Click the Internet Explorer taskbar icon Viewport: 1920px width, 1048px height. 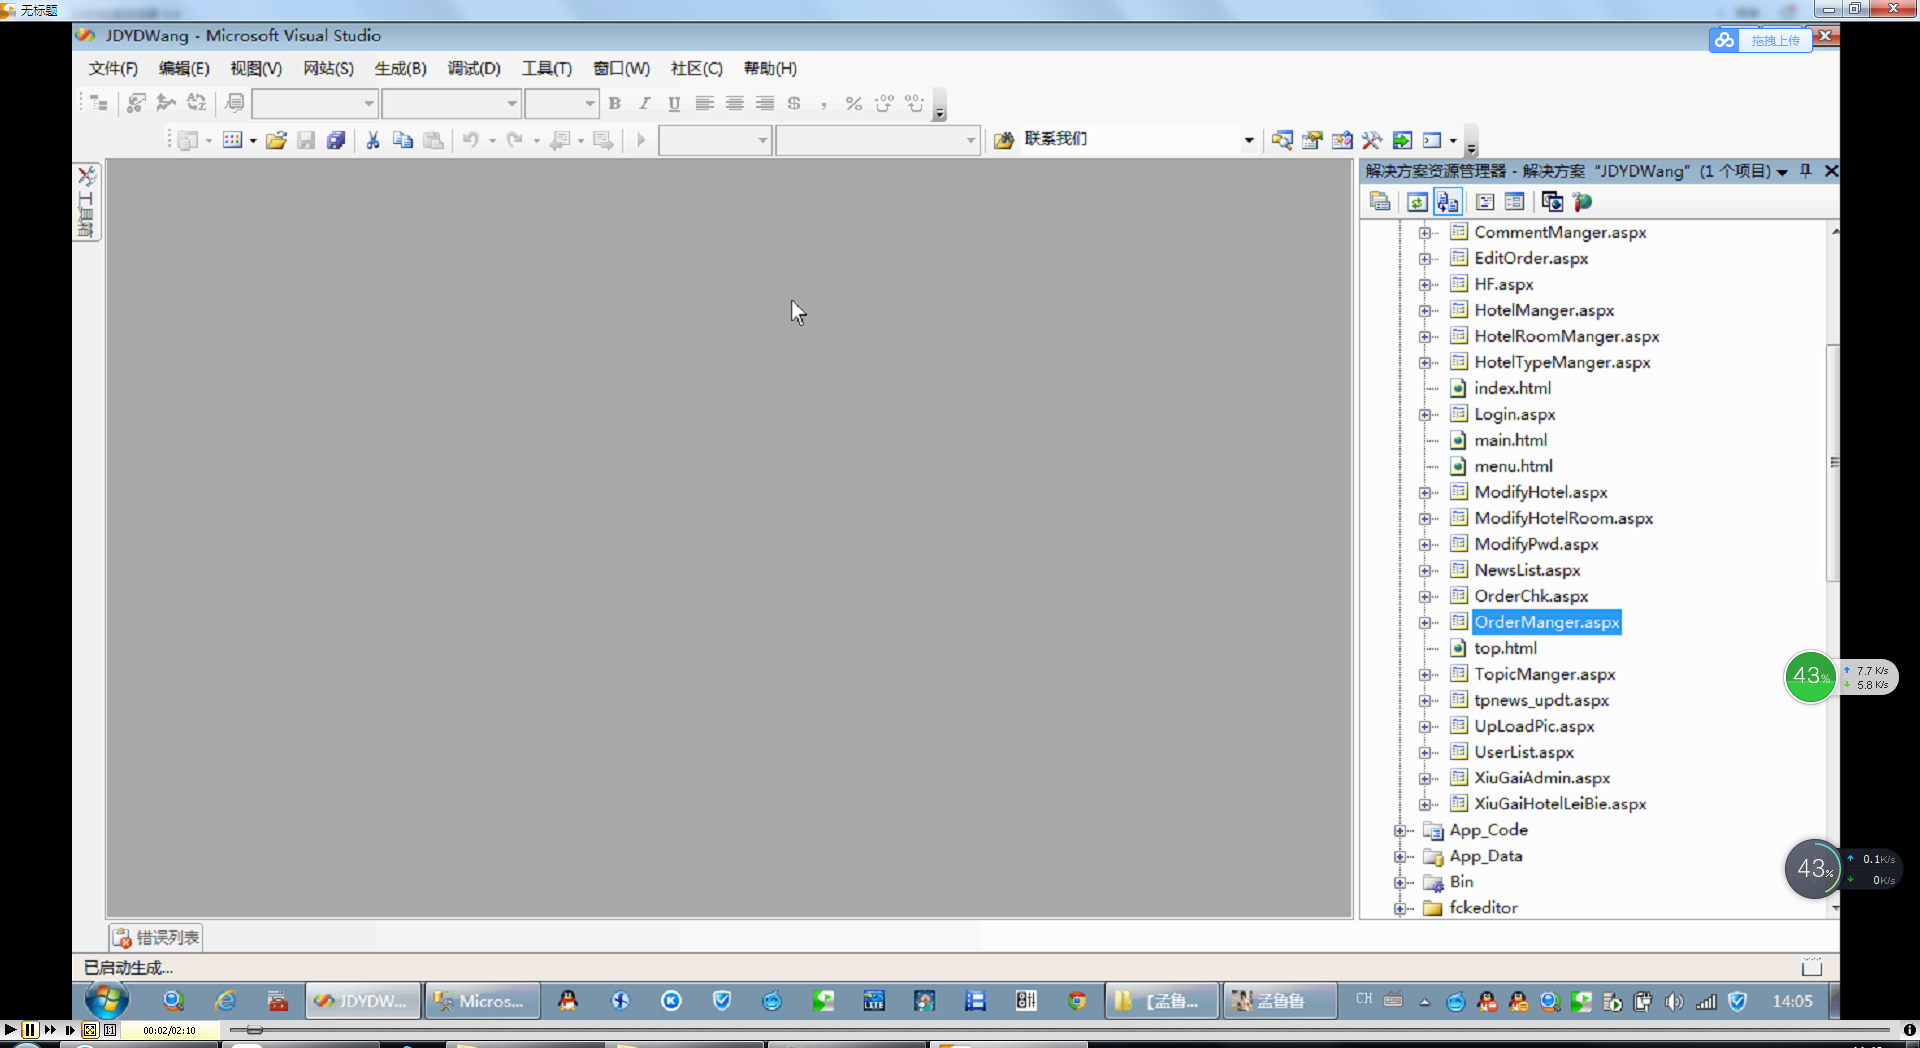226,1000
